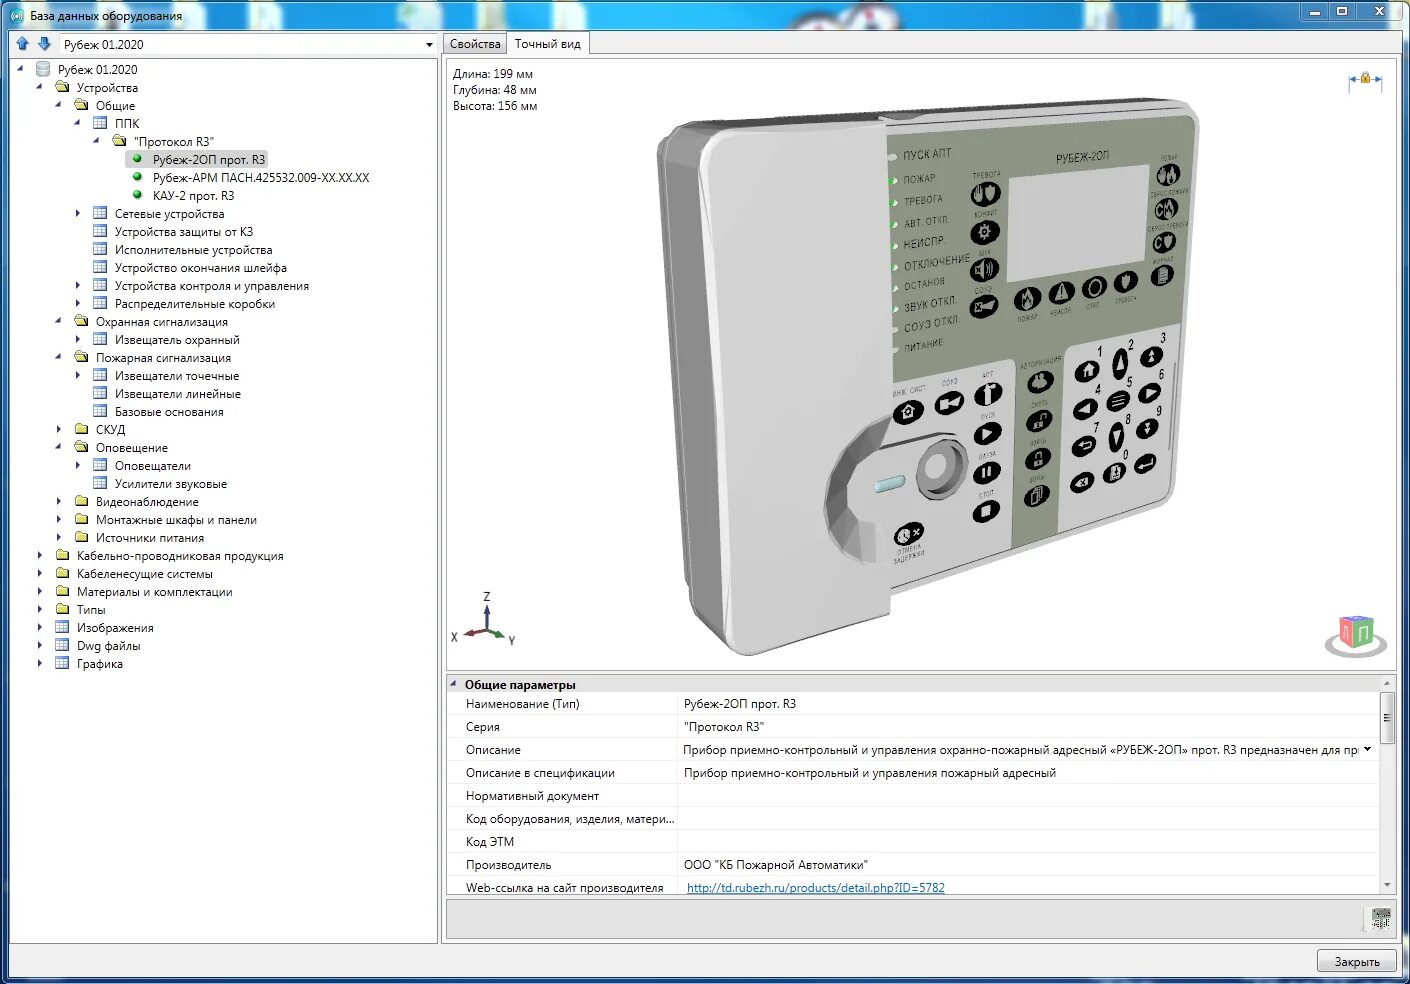Viewport: 1410px width, 984px height.
Task: Click the Закрыть button
Action: pyautogui.click(x=1356, y=961)
